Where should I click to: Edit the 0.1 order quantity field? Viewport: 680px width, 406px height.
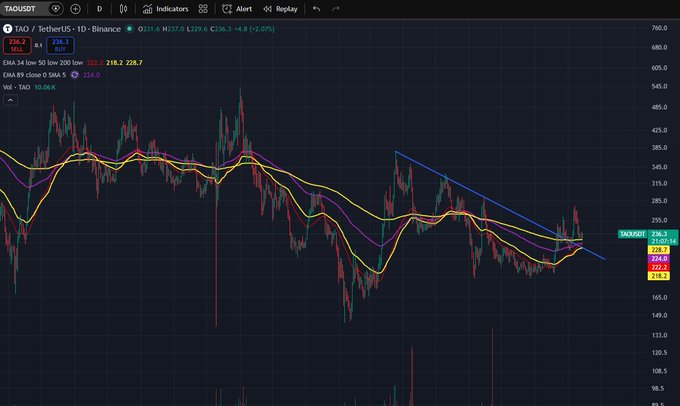pyautogui.click(x=39, y=45)
